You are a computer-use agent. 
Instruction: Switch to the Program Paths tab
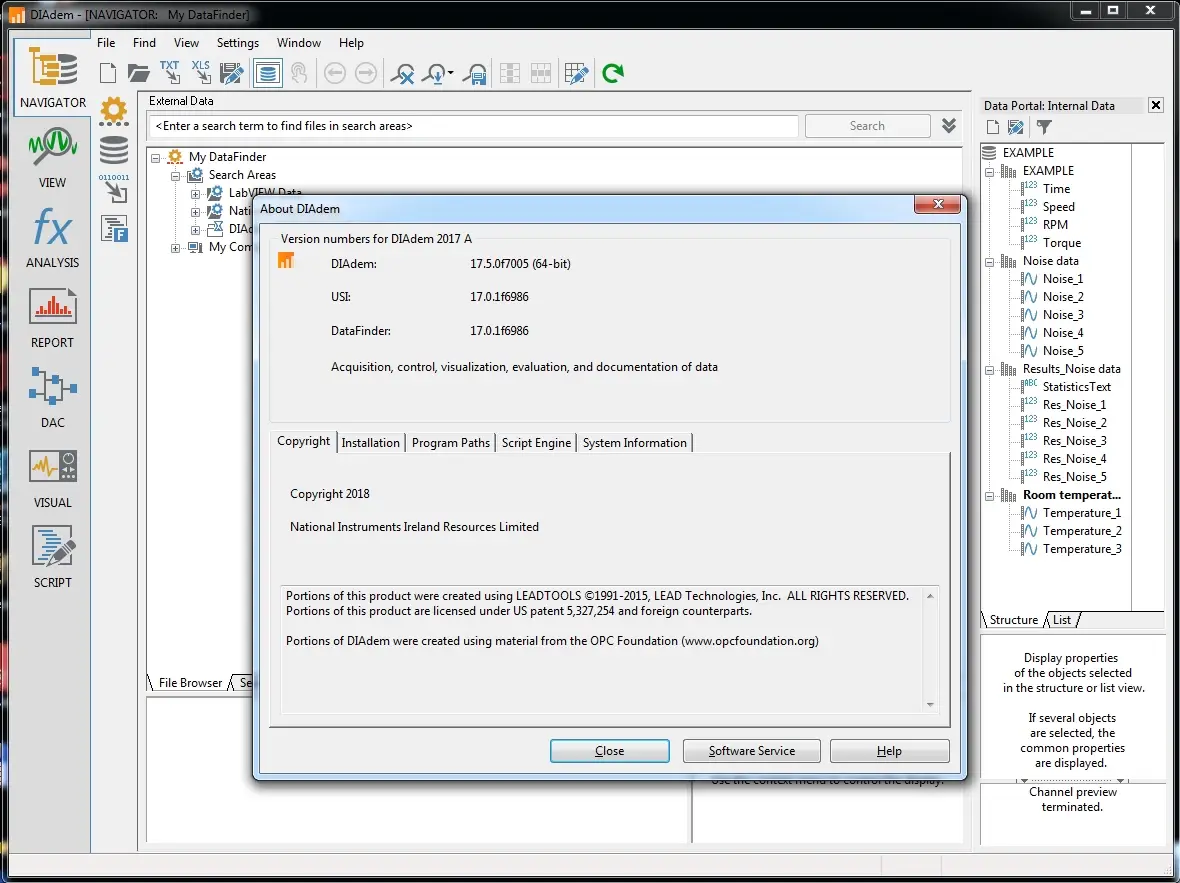click(451, 443)
